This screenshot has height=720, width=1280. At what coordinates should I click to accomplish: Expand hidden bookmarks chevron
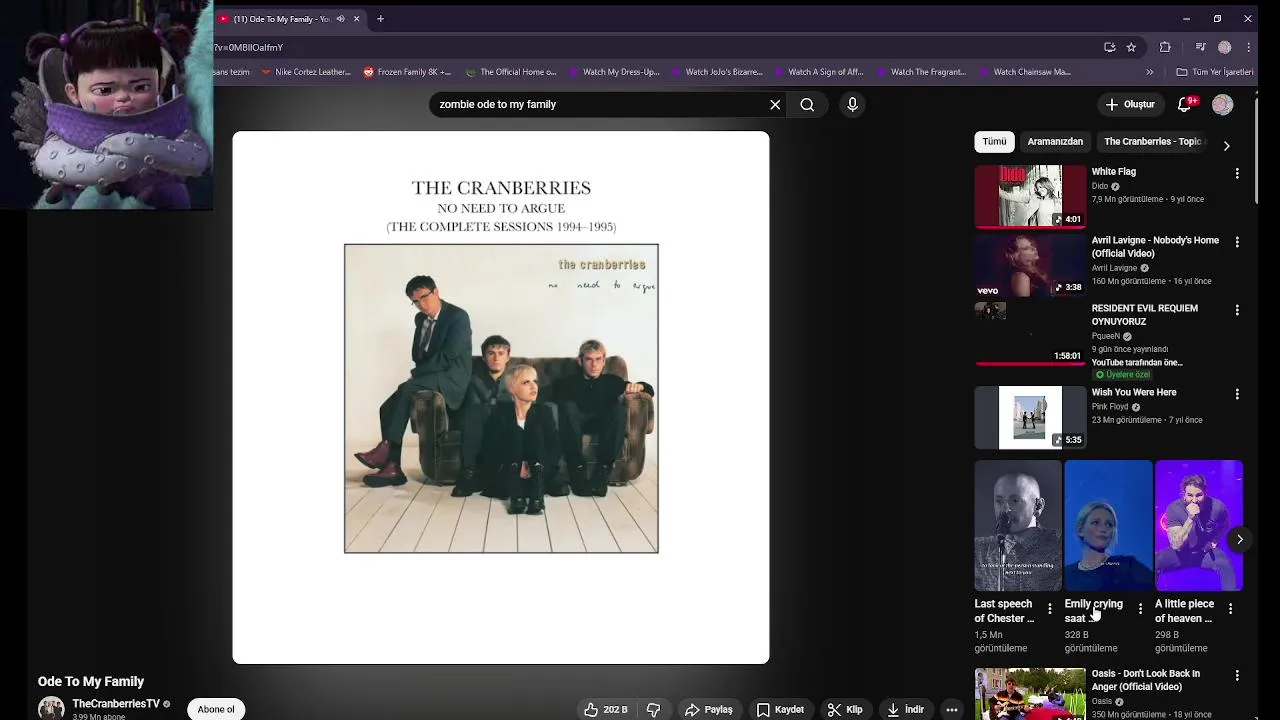point(1149,72)
